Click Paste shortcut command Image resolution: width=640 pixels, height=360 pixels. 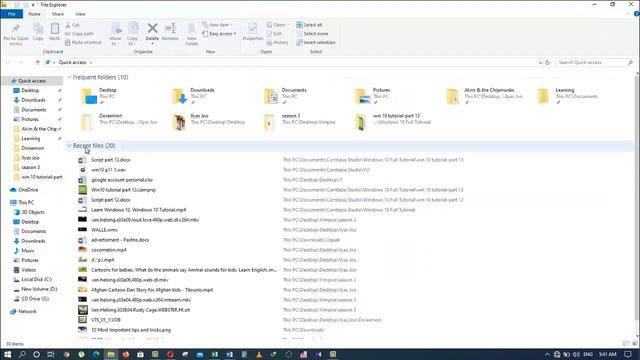click(83, 42)
